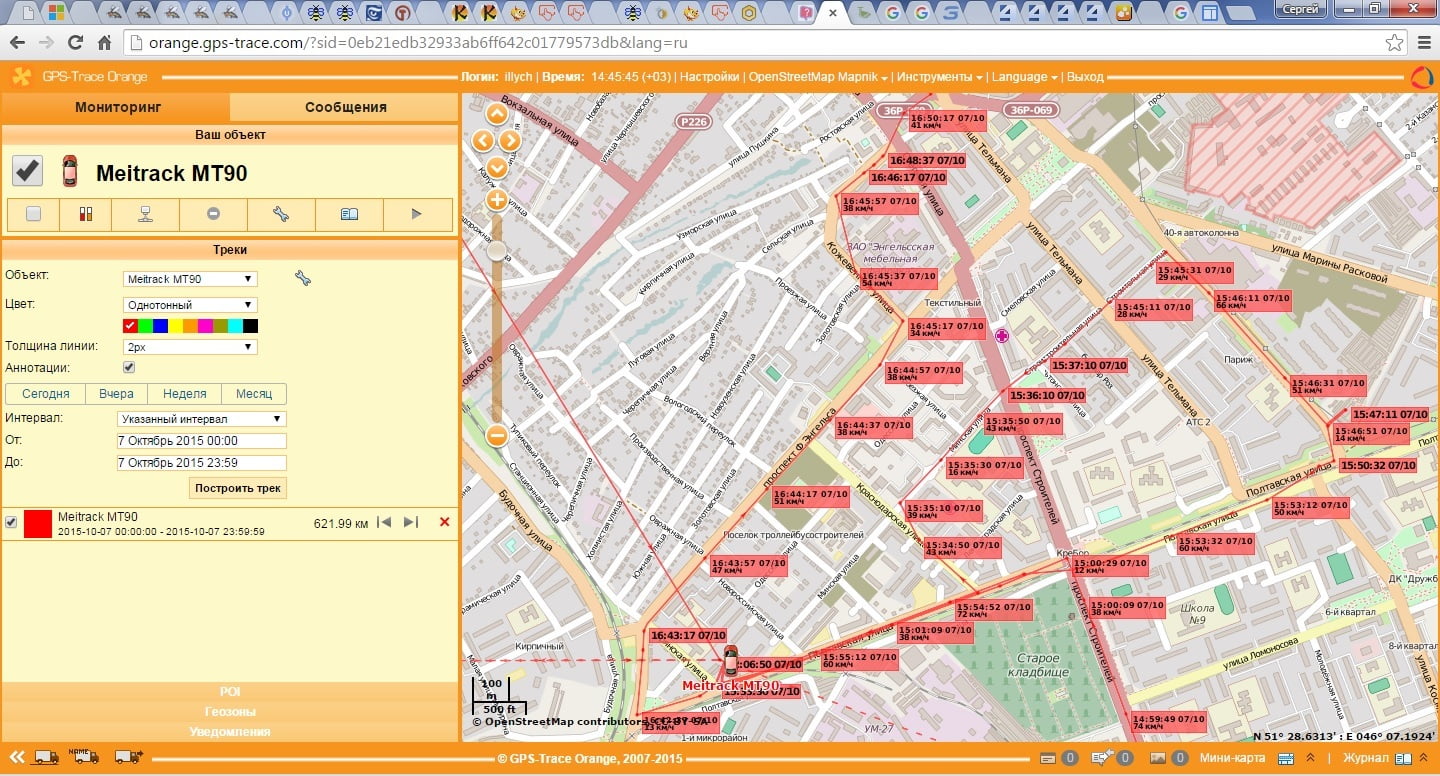Select the Неделя period button

click(x=185, y=394)
